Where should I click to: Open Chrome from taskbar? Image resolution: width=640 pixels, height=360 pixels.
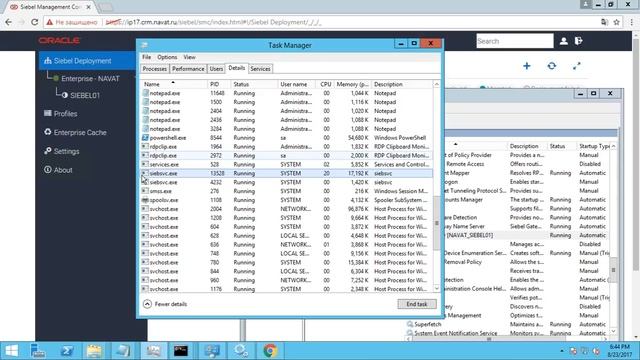pos(270,351)
